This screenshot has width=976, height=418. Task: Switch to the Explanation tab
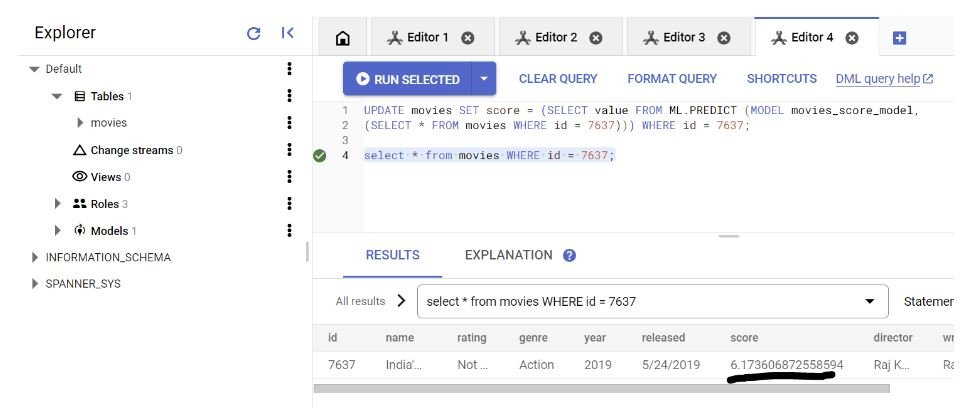pyautogui.click(x=508, y=256)
